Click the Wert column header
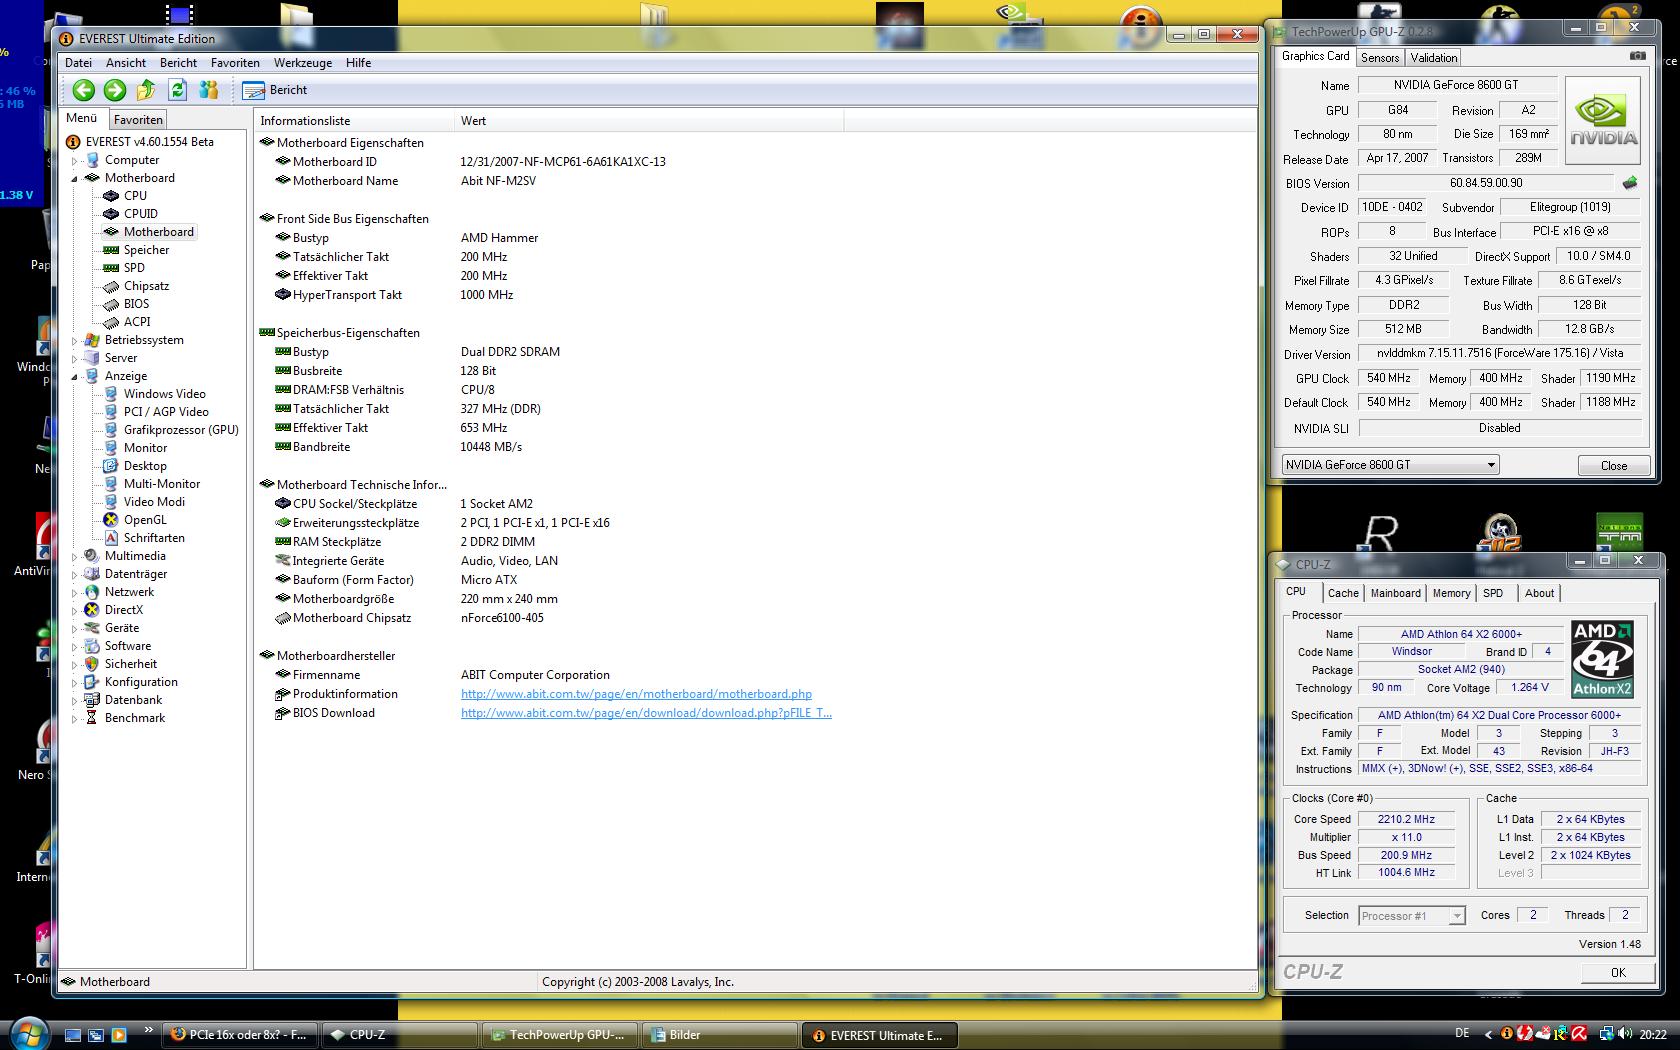1680x1050 pixels. tap(649, 121)
